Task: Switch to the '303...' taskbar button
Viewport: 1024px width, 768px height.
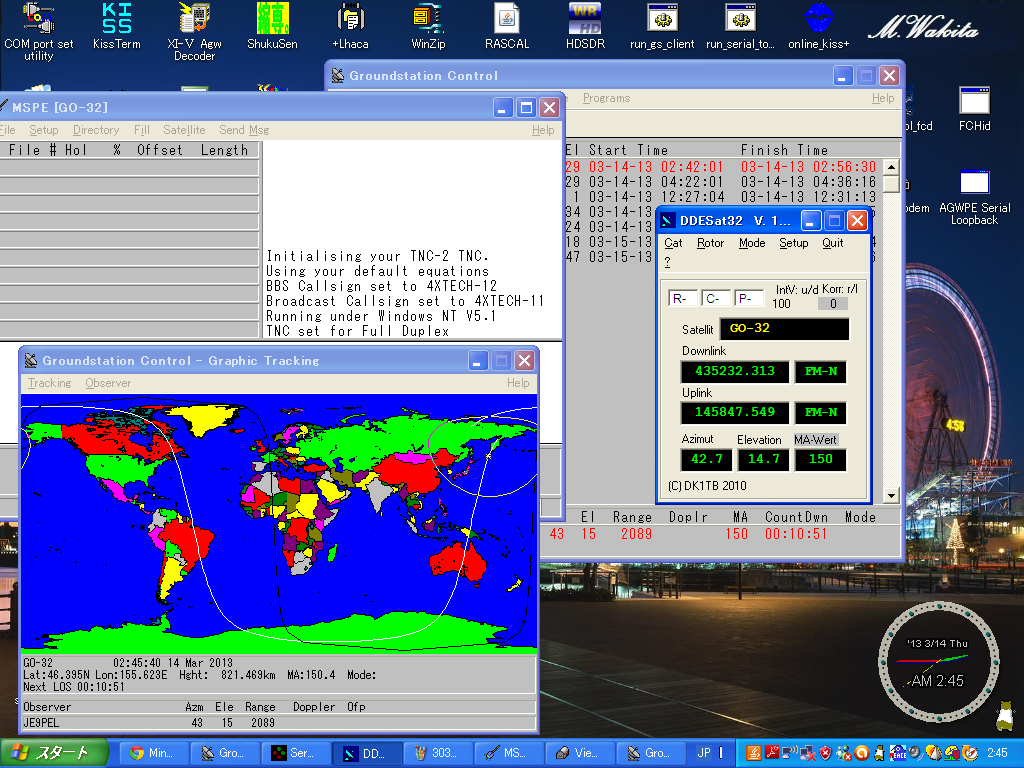Action: [438, 753]
